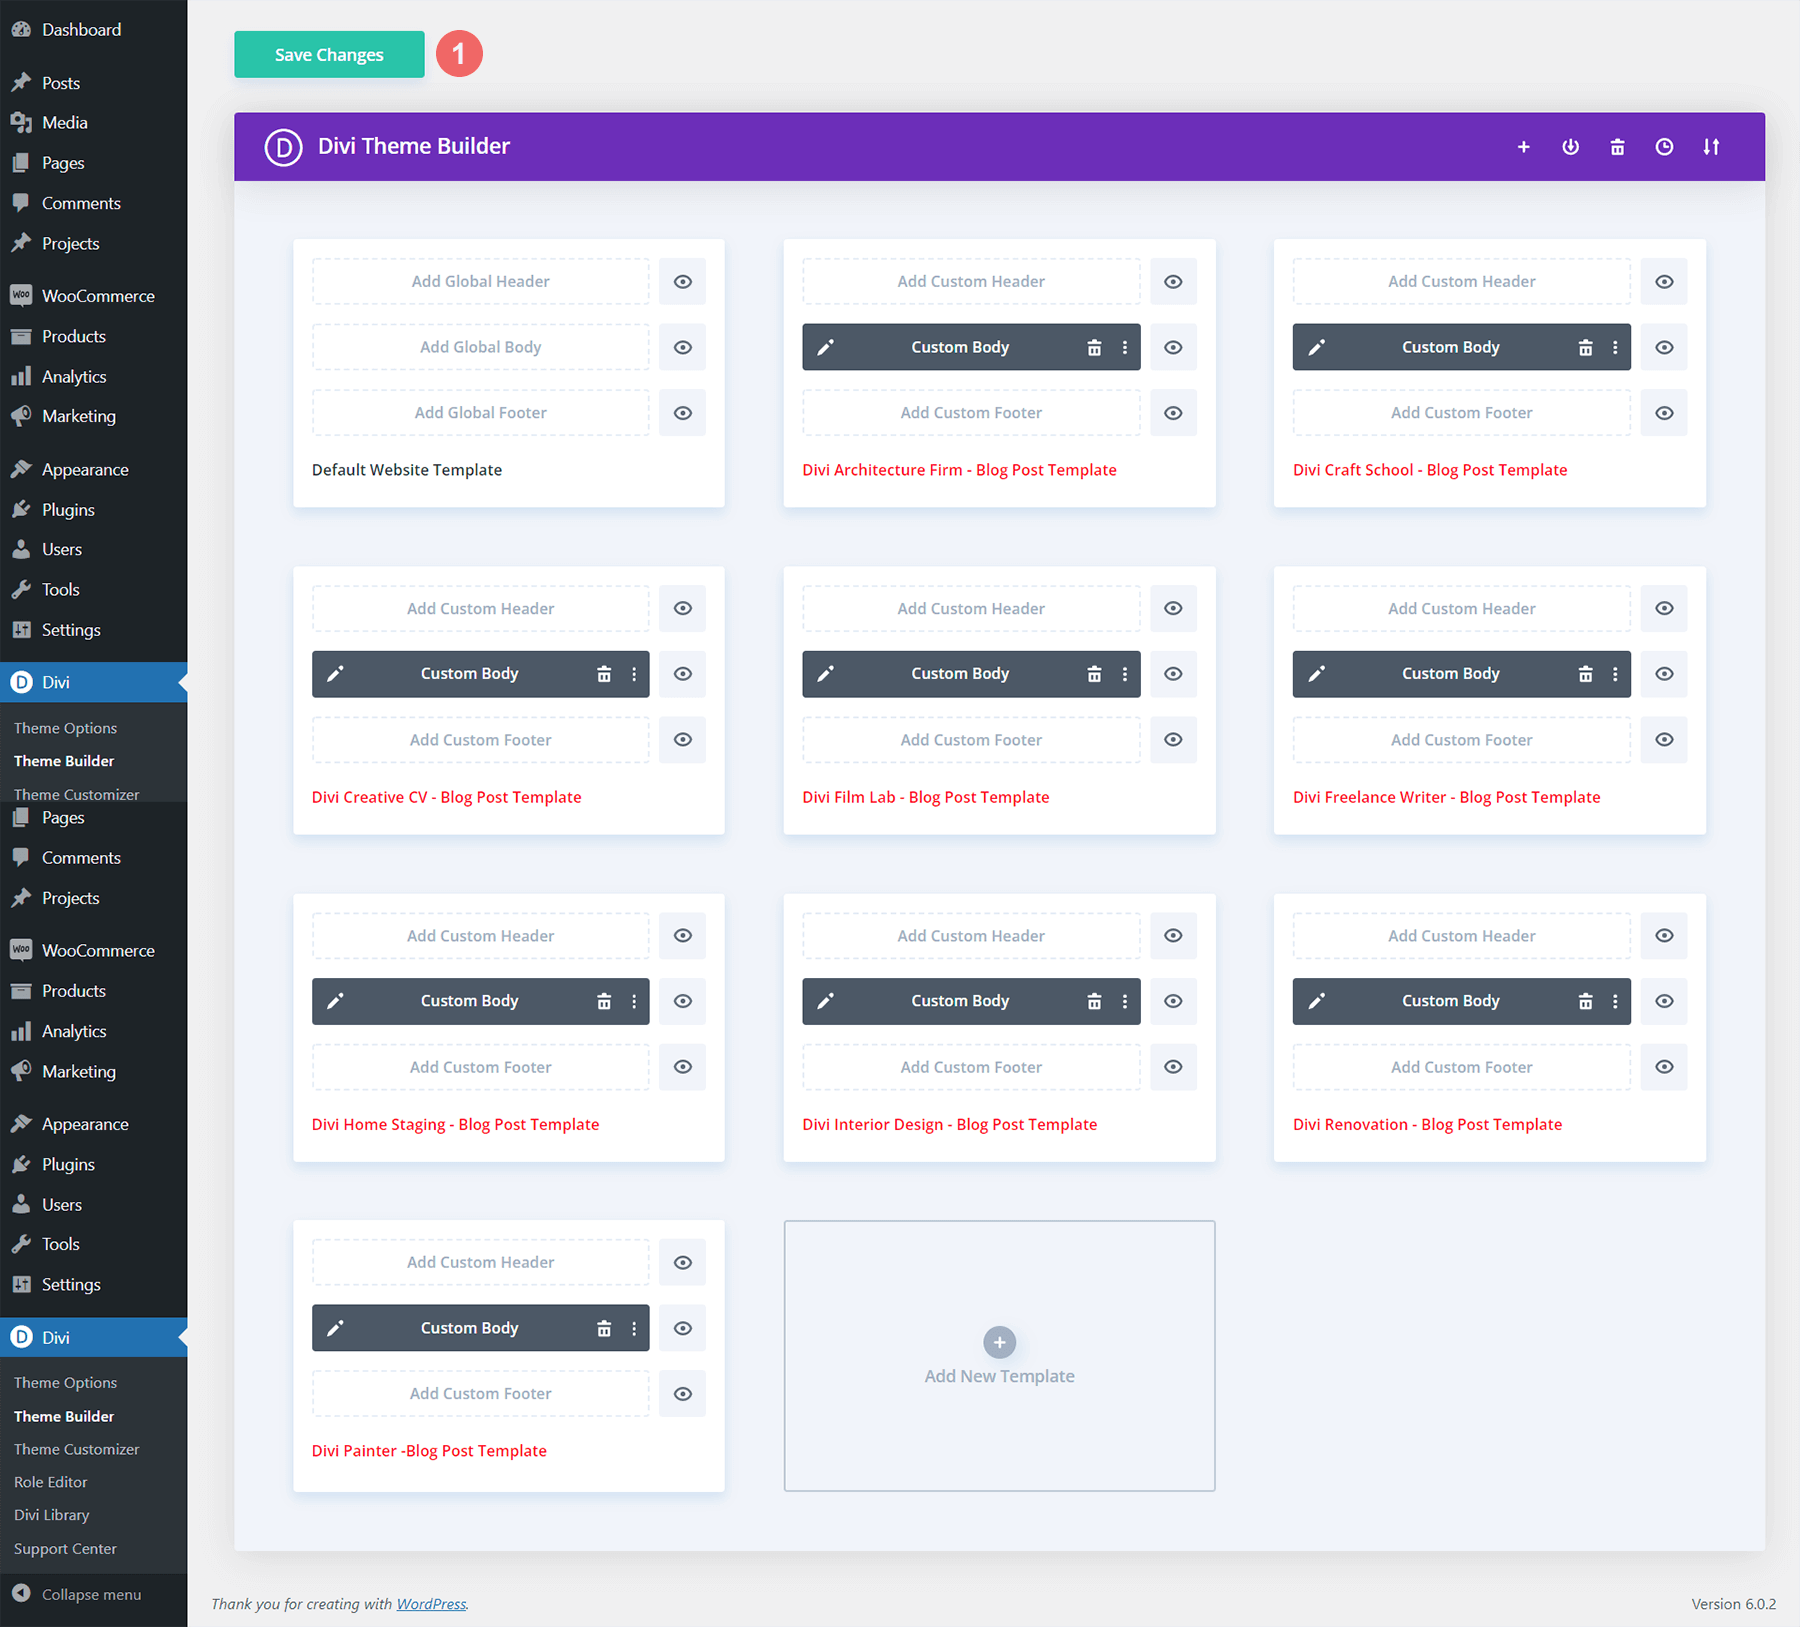The width and height of the screenshot is (1800, 1627).
Task: Edit Custom Body of Divi Interior Design template
Action: (826, 1001)
